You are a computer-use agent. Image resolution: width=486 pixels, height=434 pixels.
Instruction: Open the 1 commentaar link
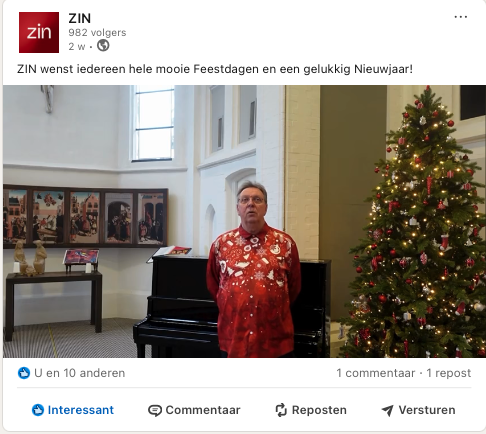[x=376, y=373]
